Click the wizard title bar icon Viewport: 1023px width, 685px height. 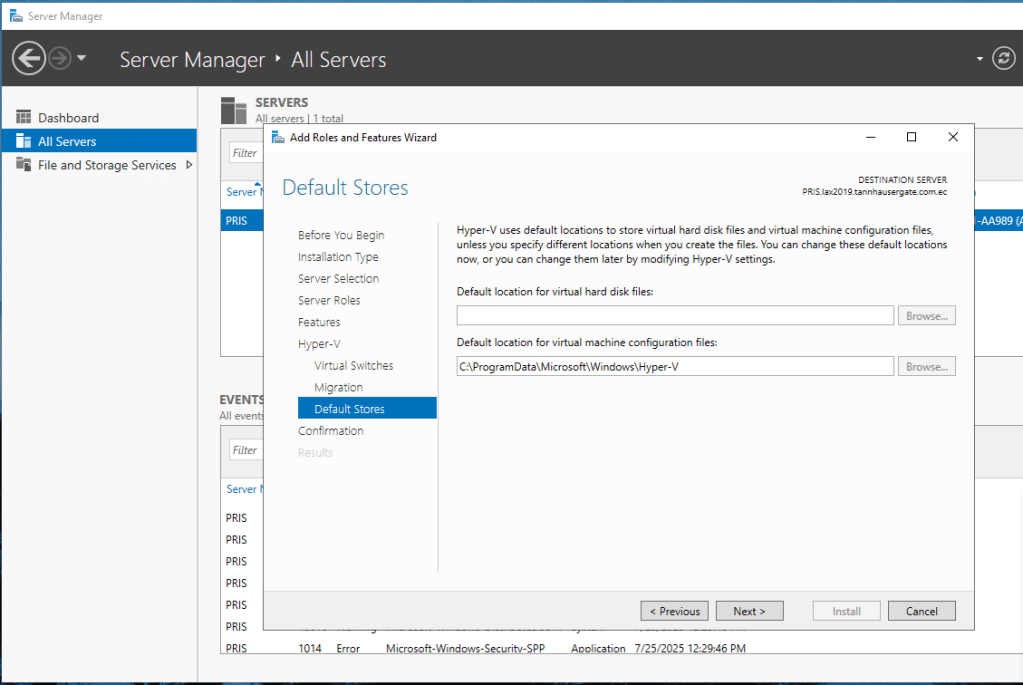tap(278, 137)
